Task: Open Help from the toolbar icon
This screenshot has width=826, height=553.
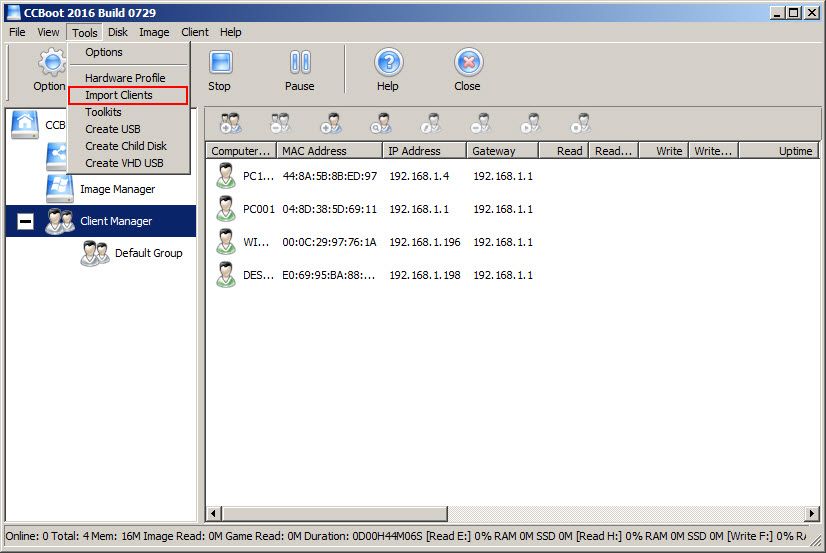Action: click(389, 62)
